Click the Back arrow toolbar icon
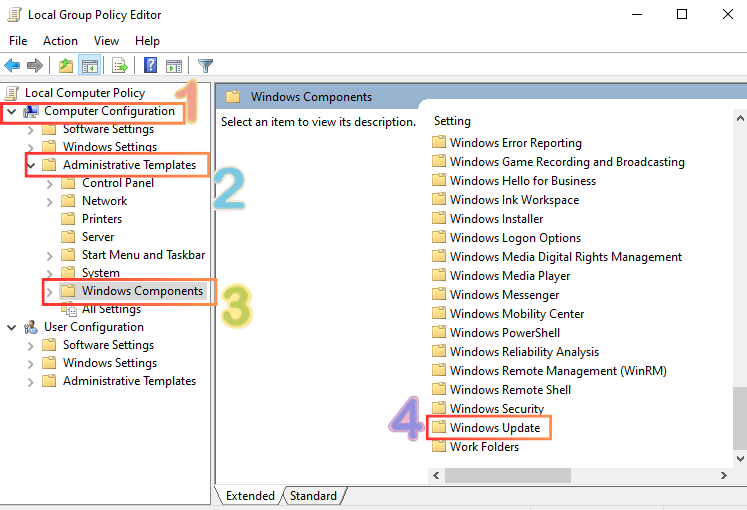This screenshot has width=747, height=510. (x=12, y=66)
